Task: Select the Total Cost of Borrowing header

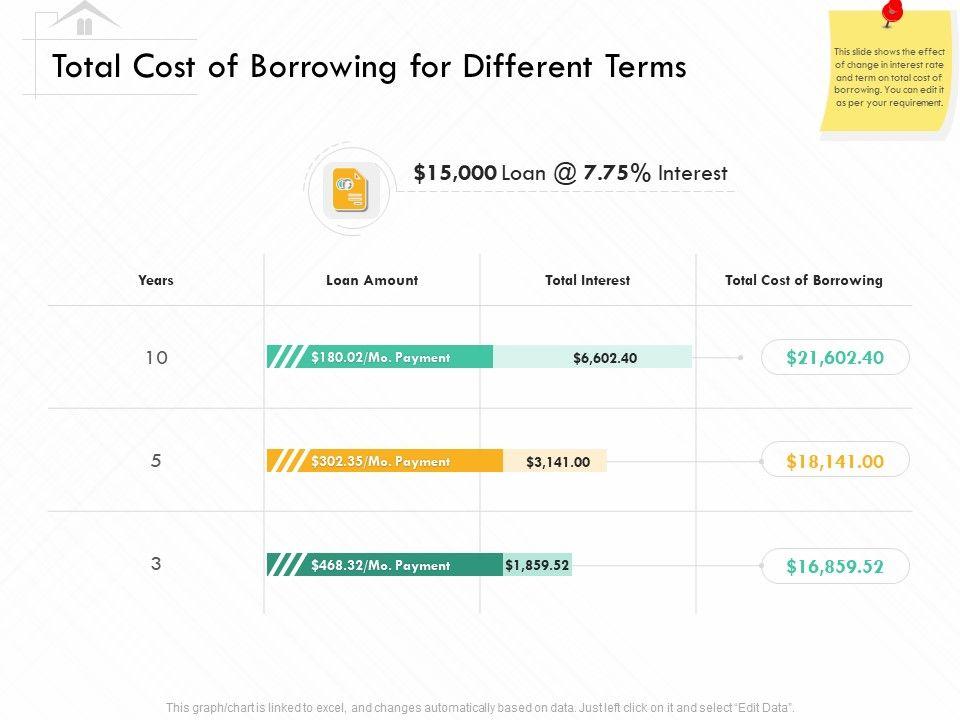Action: pos(804,280)
